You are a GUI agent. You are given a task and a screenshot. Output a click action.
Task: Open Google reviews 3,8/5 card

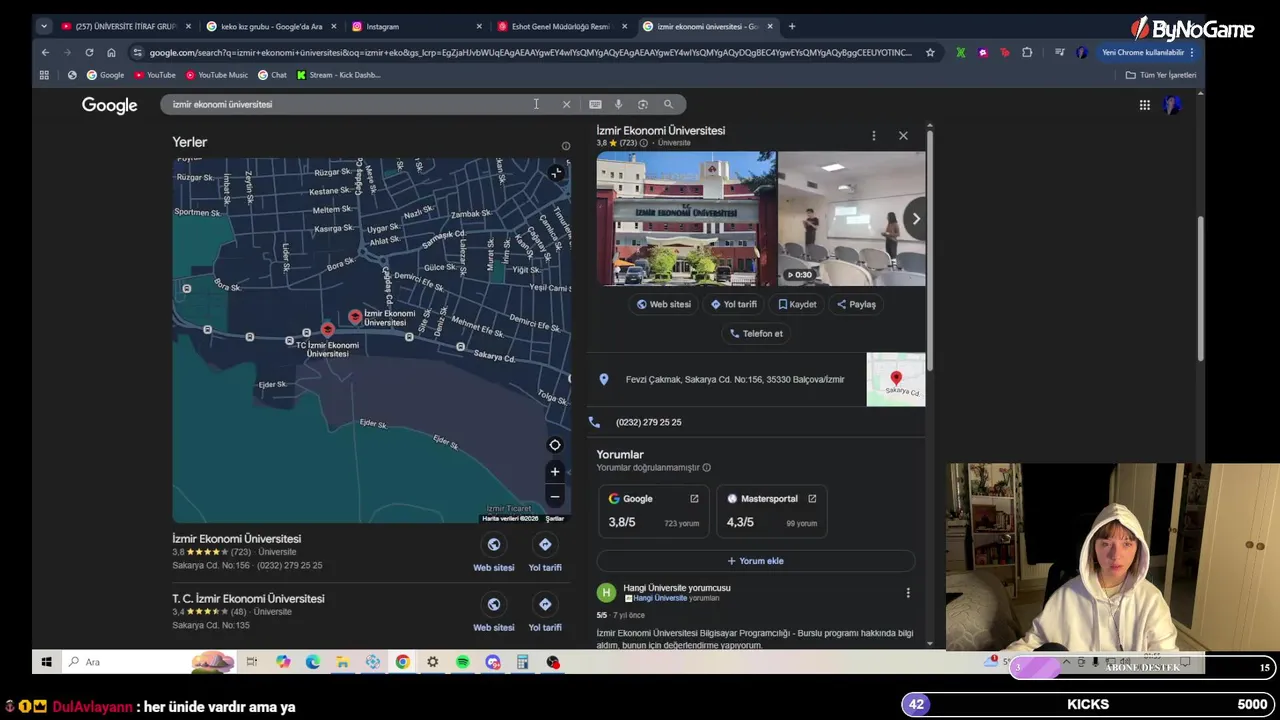(654, 510)
